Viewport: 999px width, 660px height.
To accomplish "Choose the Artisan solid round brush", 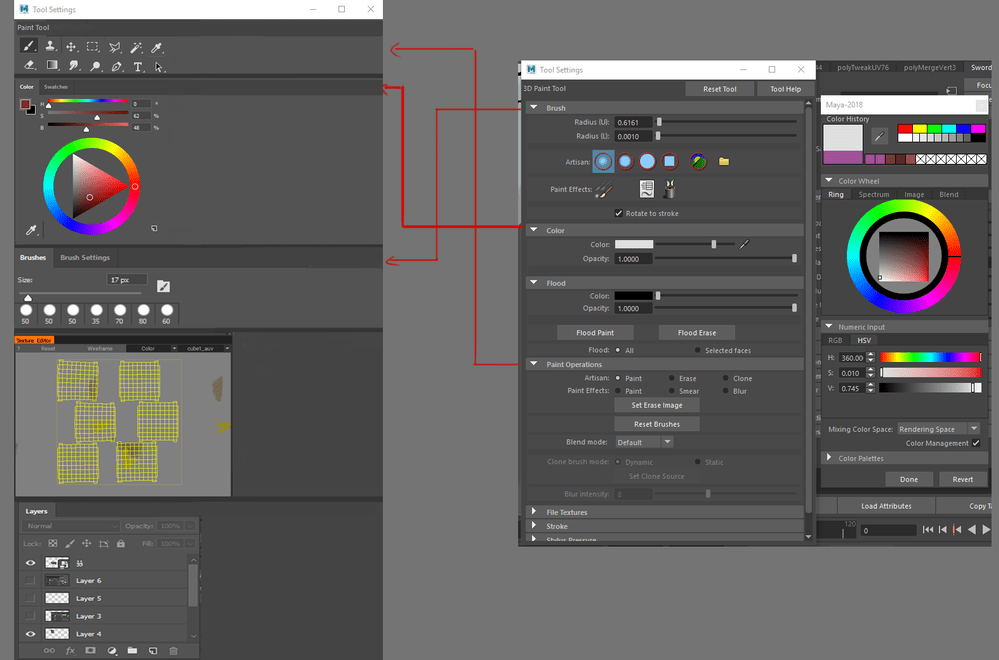I will click(647, 162).
